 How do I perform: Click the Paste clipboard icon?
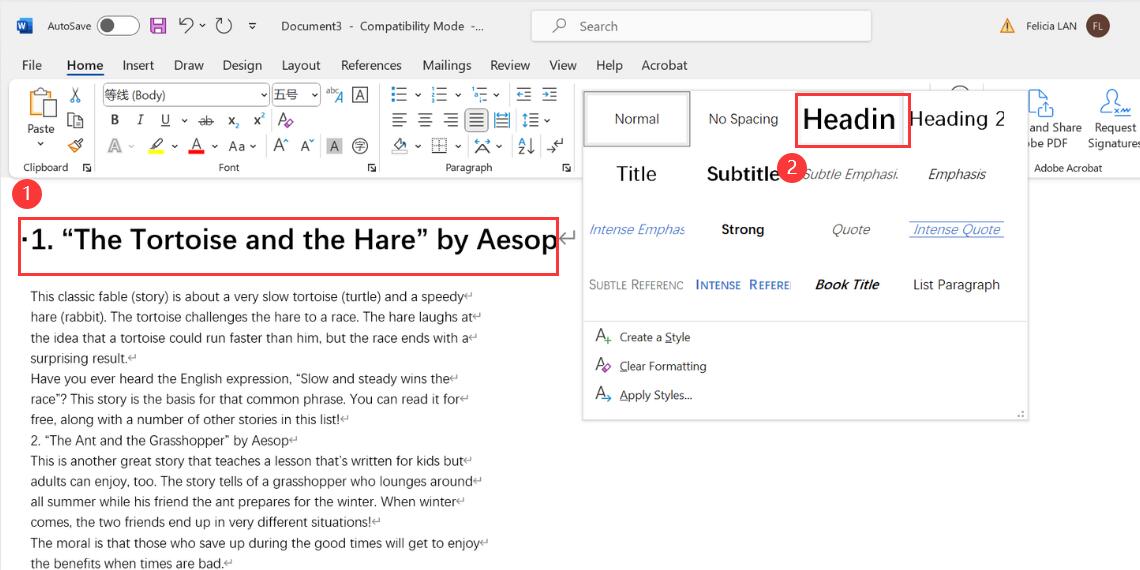(x=41, y=103)
